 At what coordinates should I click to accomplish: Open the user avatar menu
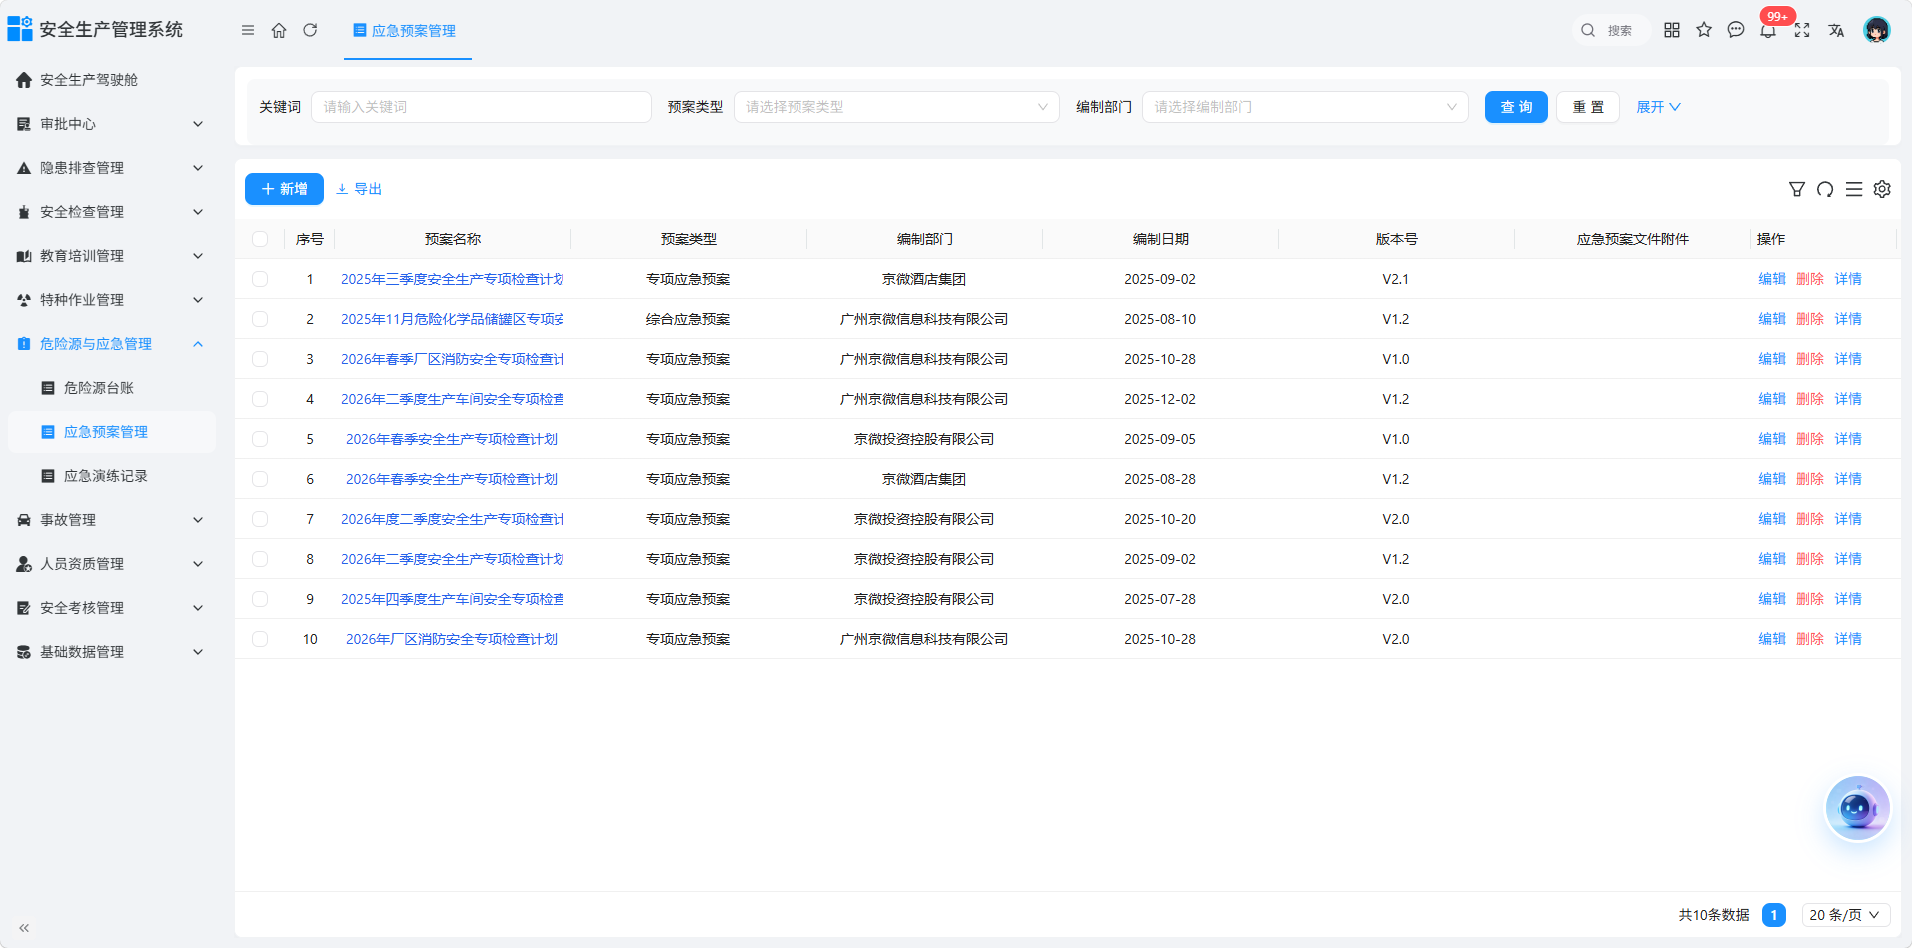click(x=1877, y=30)
